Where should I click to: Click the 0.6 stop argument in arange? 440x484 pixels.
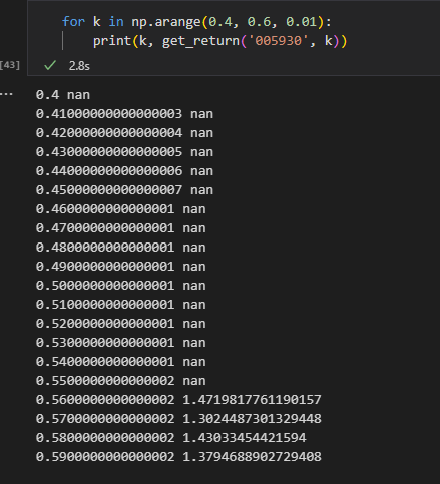[259, 22]
